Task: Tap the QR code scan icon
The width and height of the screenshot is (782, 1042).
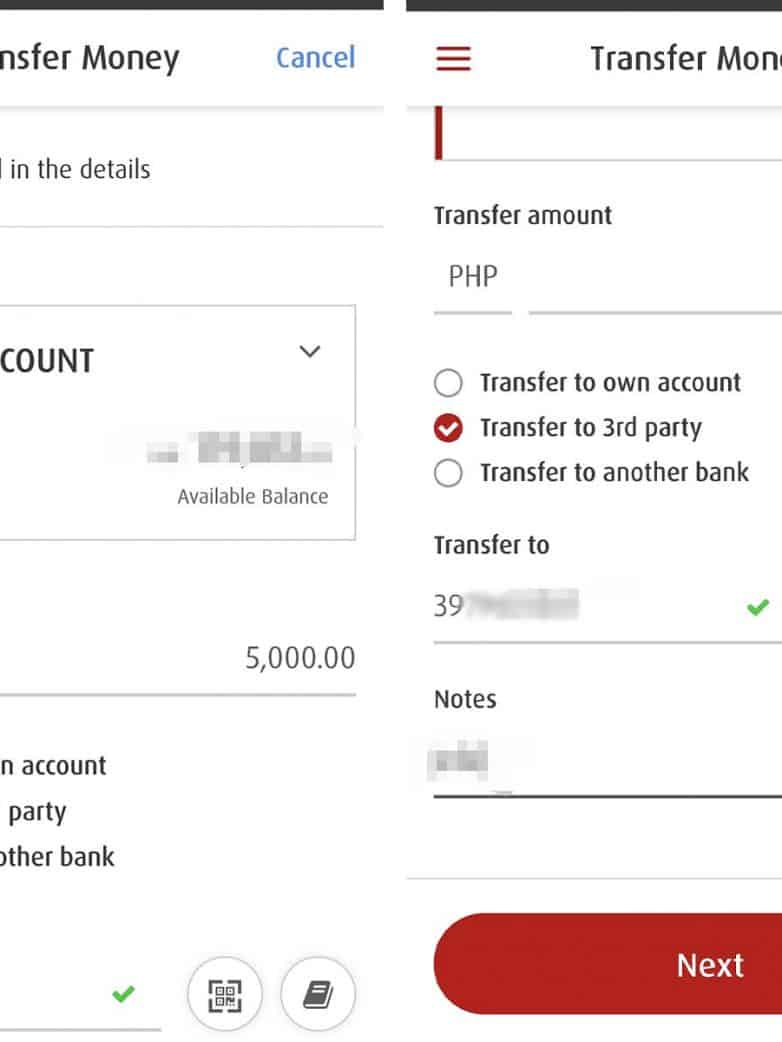Action: [224, 994]
